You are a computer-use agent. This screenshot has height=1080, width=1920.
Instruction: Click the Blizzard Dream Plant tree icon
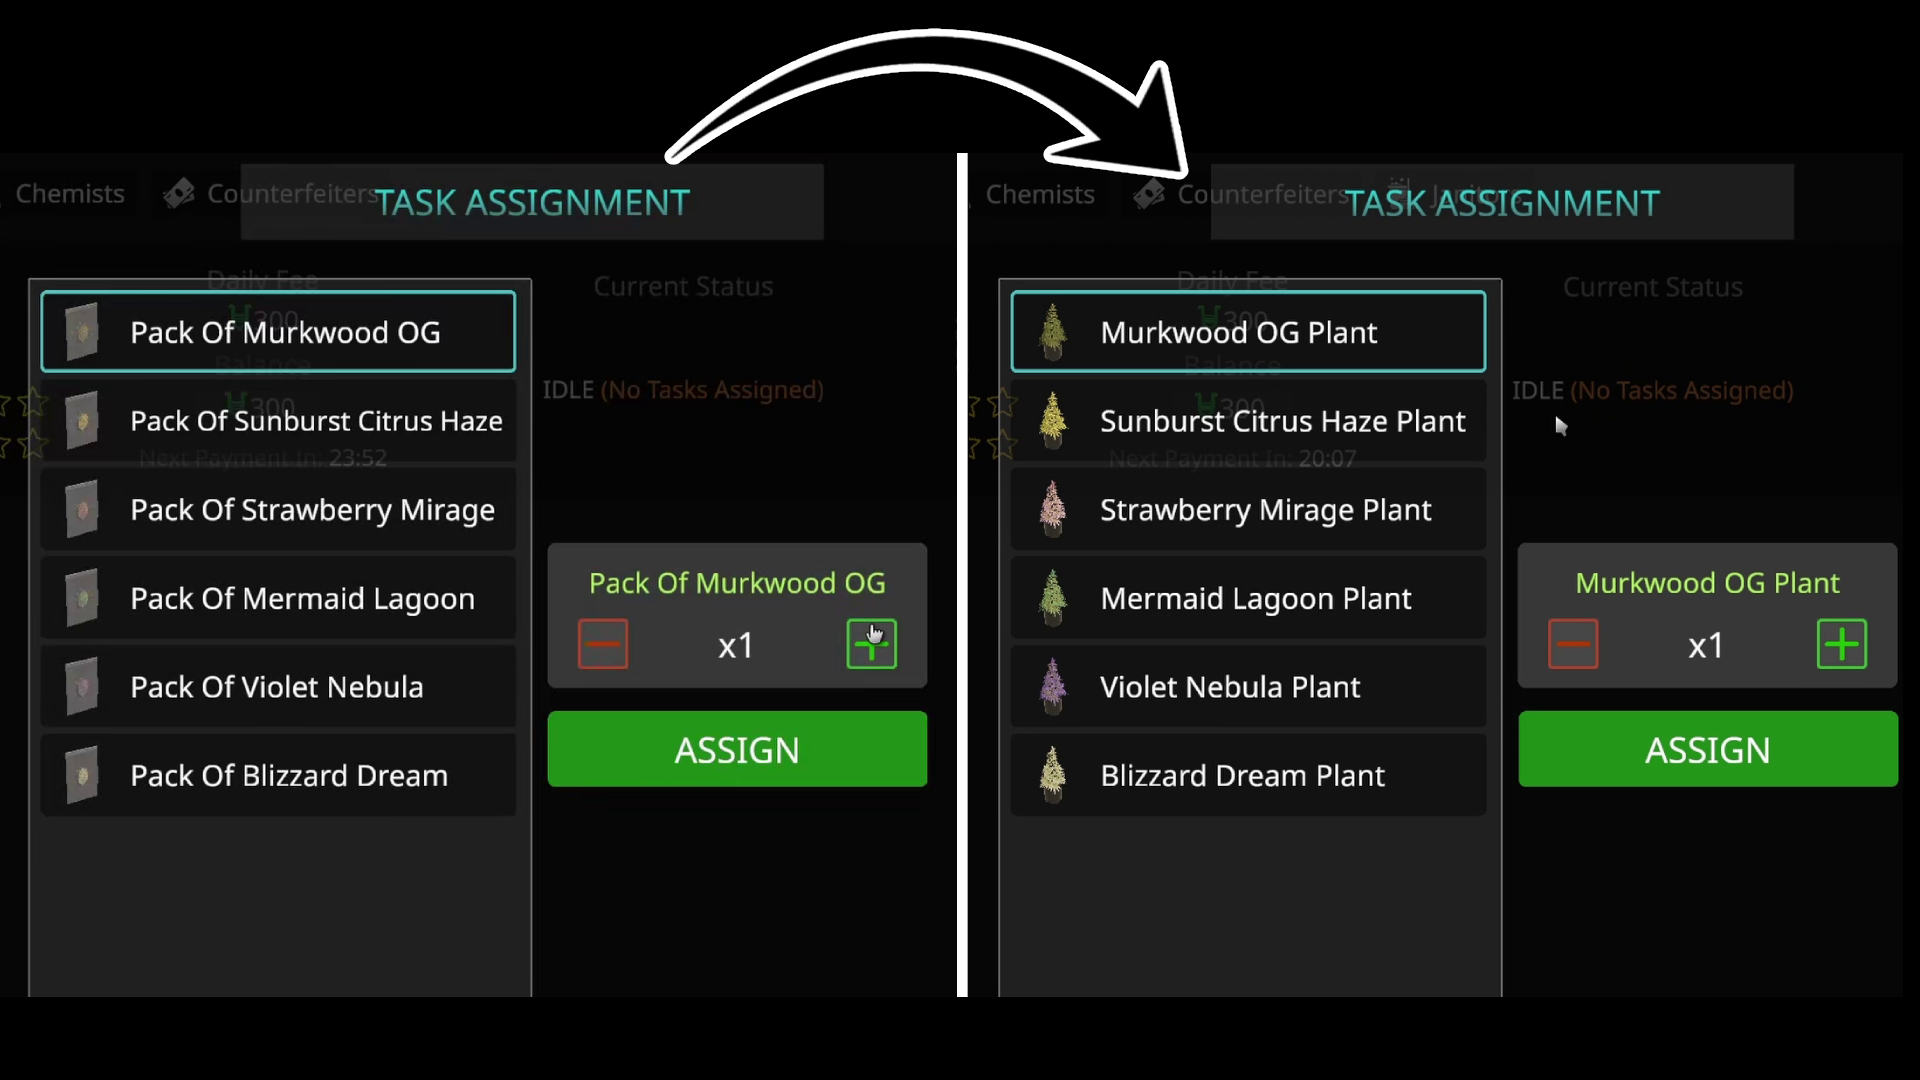[x=1052, y=776]
